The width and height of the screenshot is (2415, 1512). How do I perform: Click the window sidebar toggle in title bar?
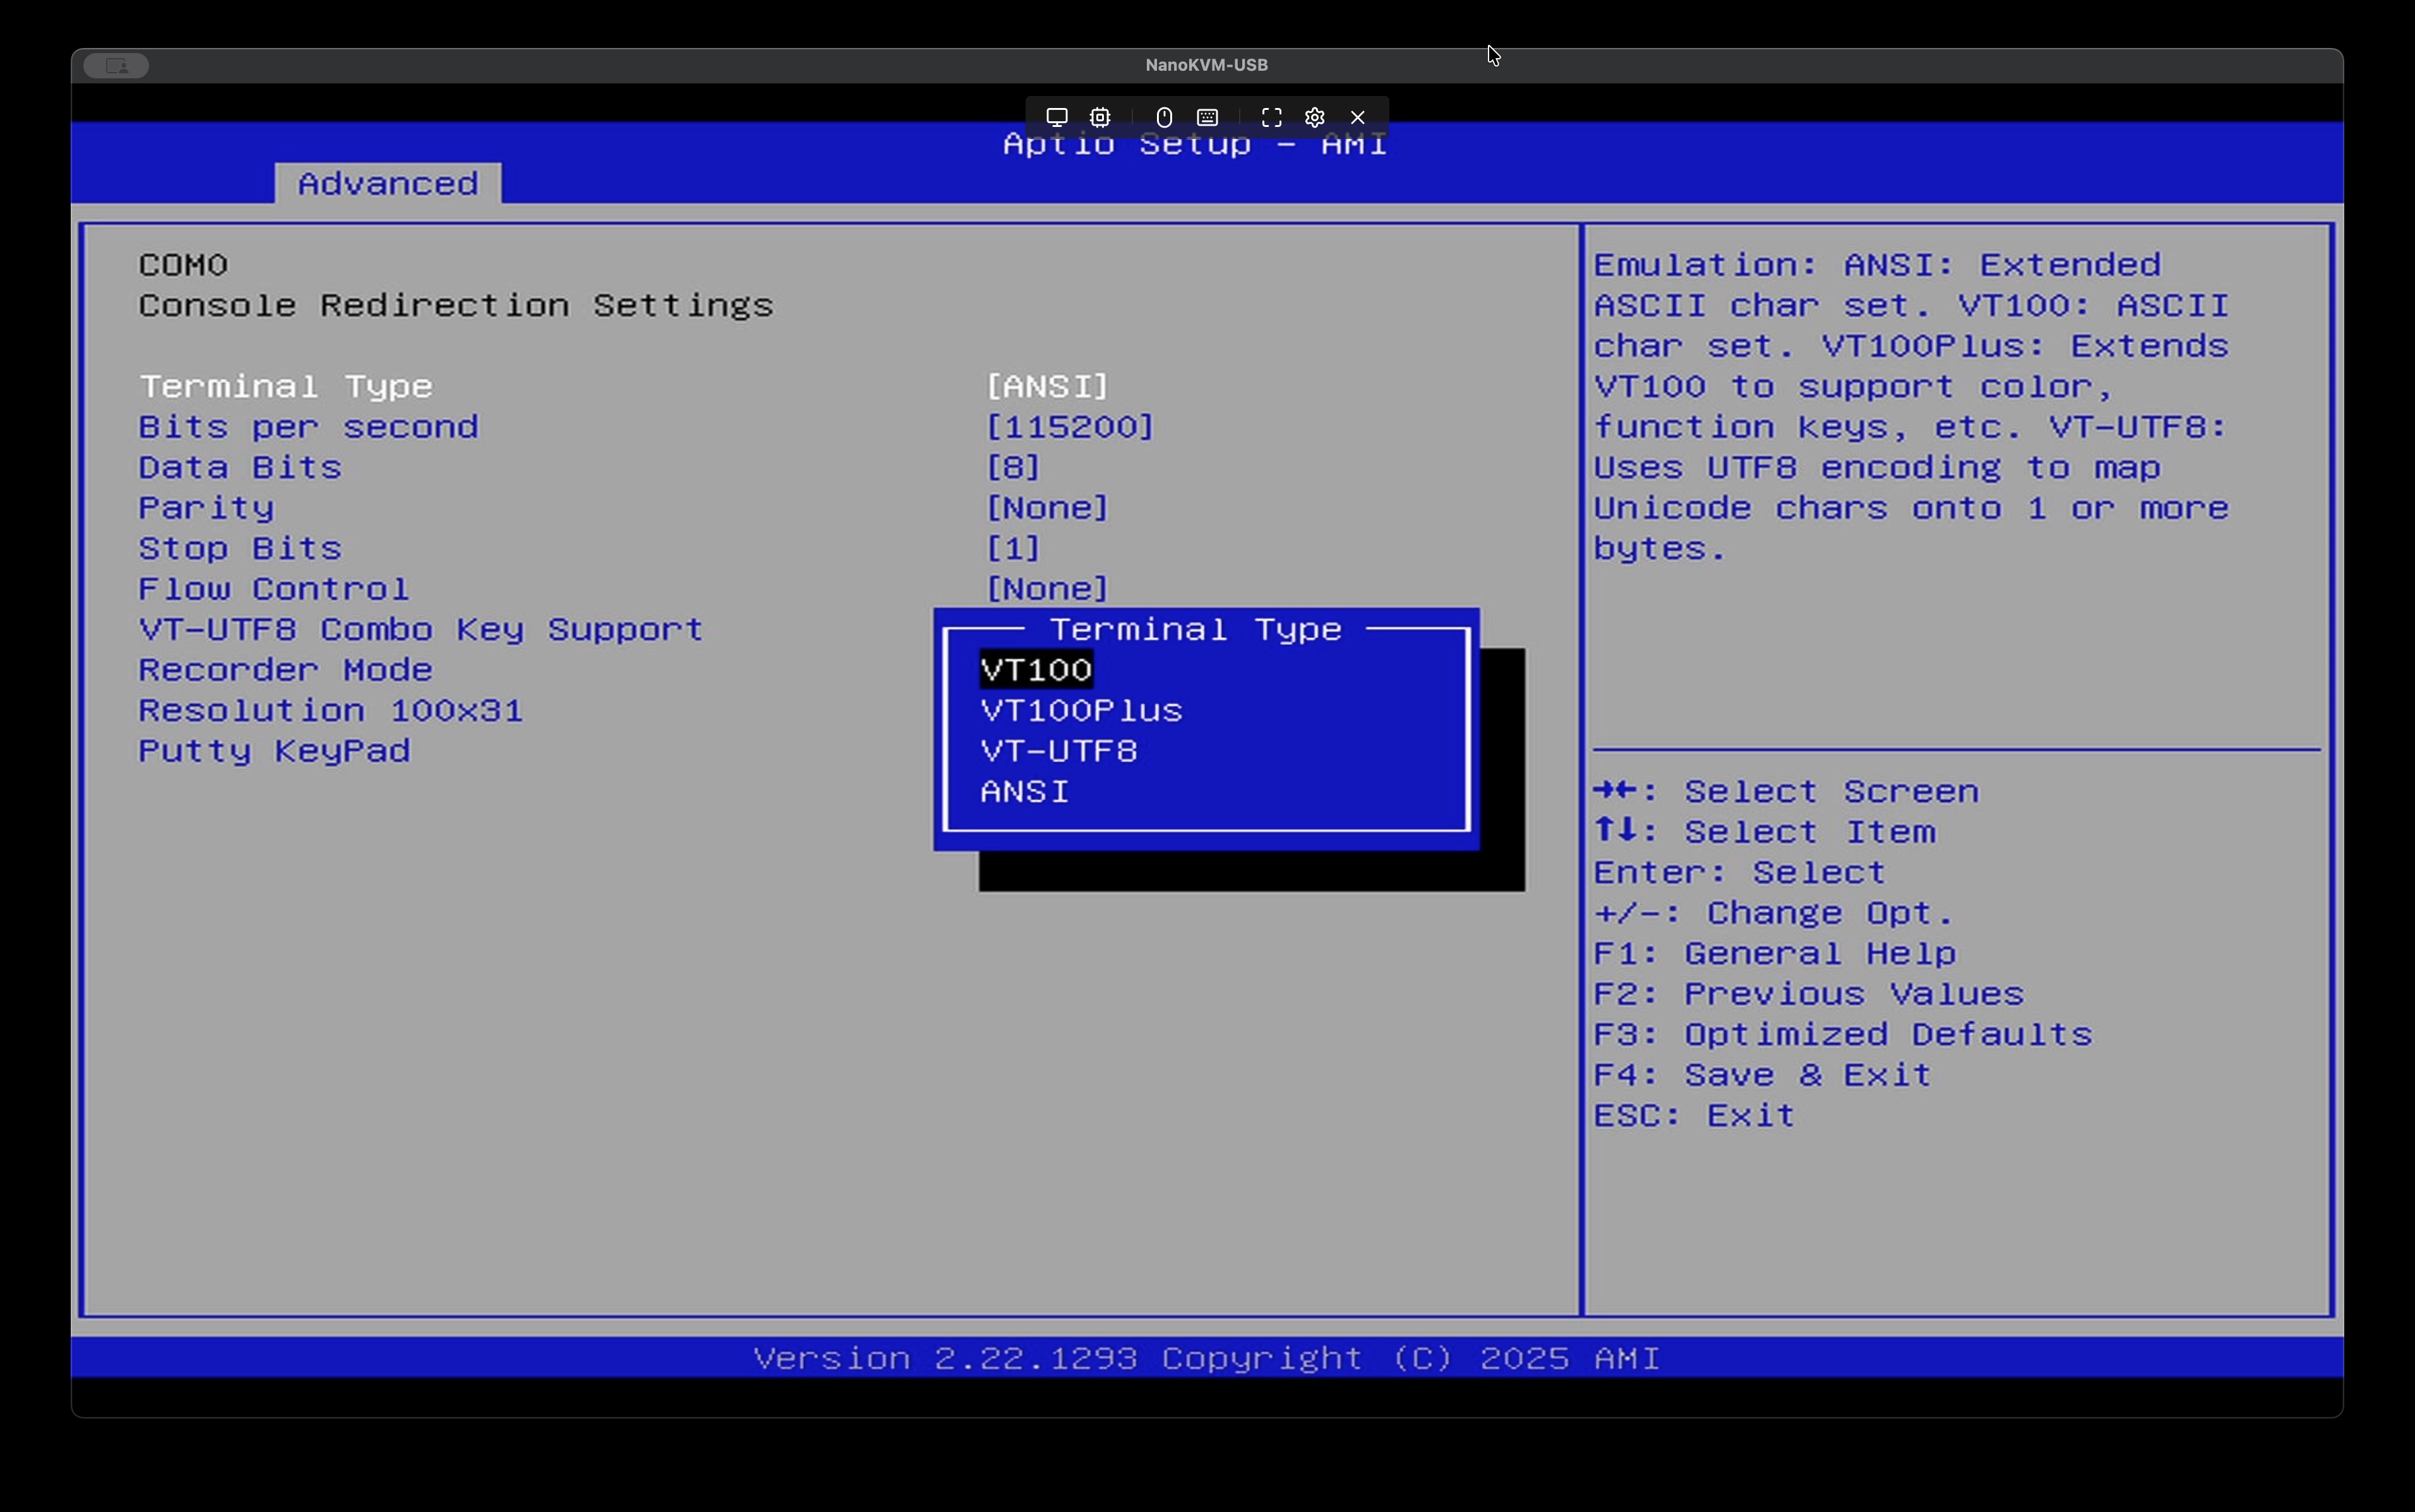[116, 65]
